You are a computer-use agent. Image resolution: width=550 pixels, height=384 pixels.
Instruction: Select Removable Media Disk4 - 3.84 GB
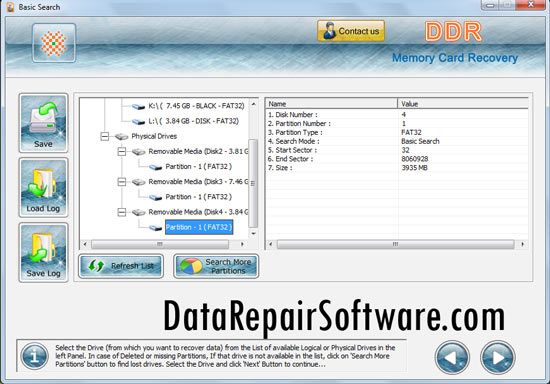click(x=198, y=212)
